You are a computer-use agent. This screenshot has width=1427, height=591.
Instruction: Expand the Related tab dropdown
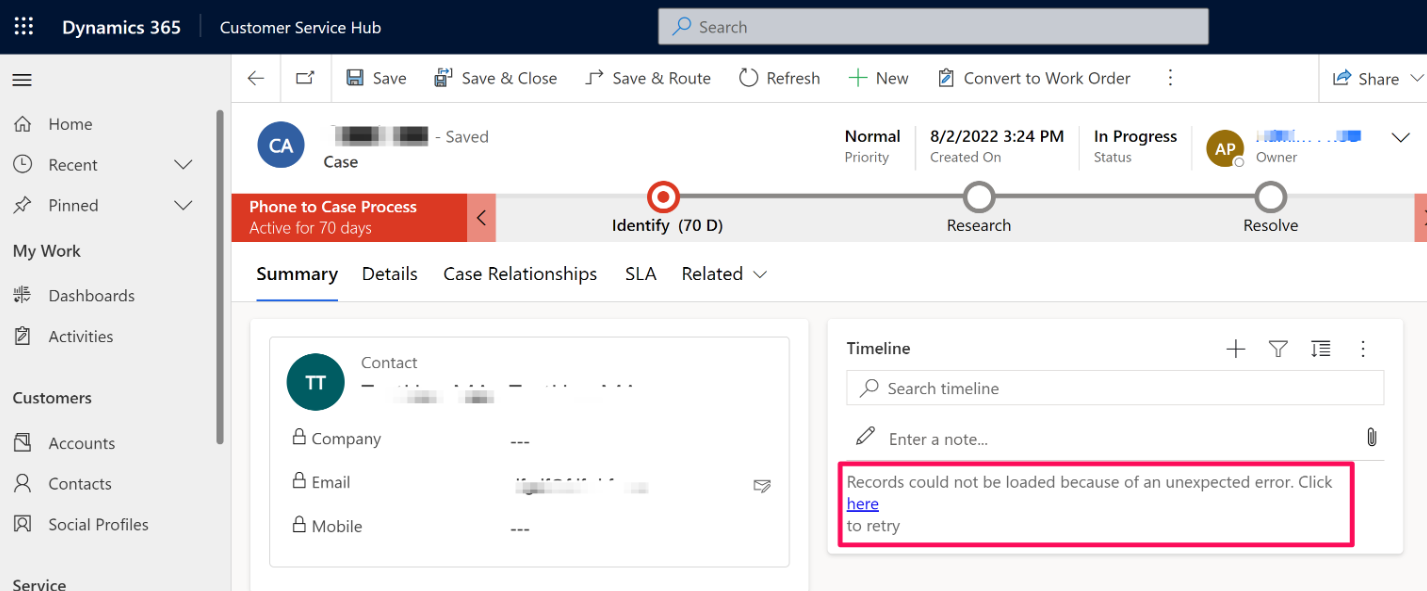tap(725, 274)
